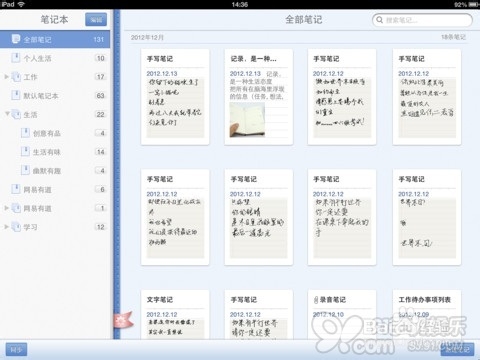Viewport: 480px width, 360px height.
Task: Tap the battery icon in status bar
Action: pos(473,4)
